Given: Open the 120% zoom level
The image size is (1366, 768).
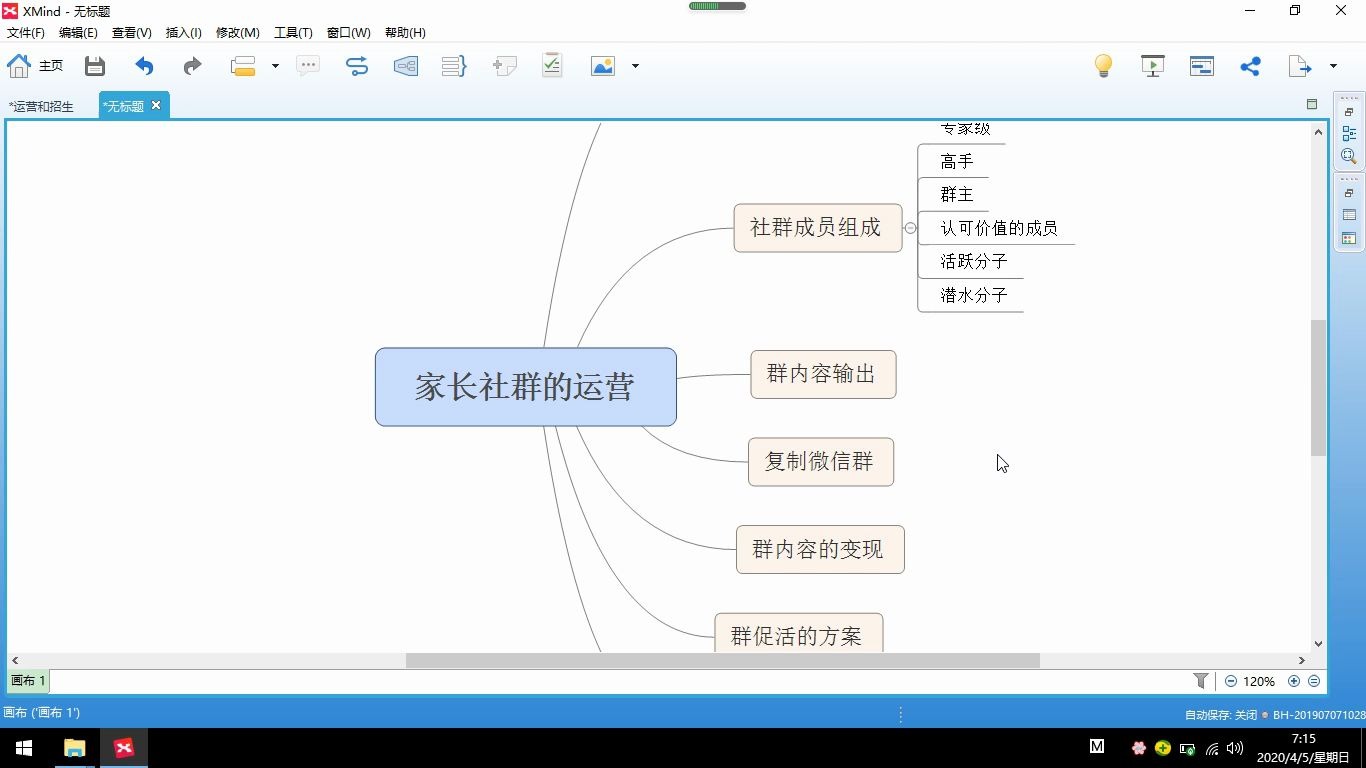Looking at the screenshot, I should [1259, 681].
